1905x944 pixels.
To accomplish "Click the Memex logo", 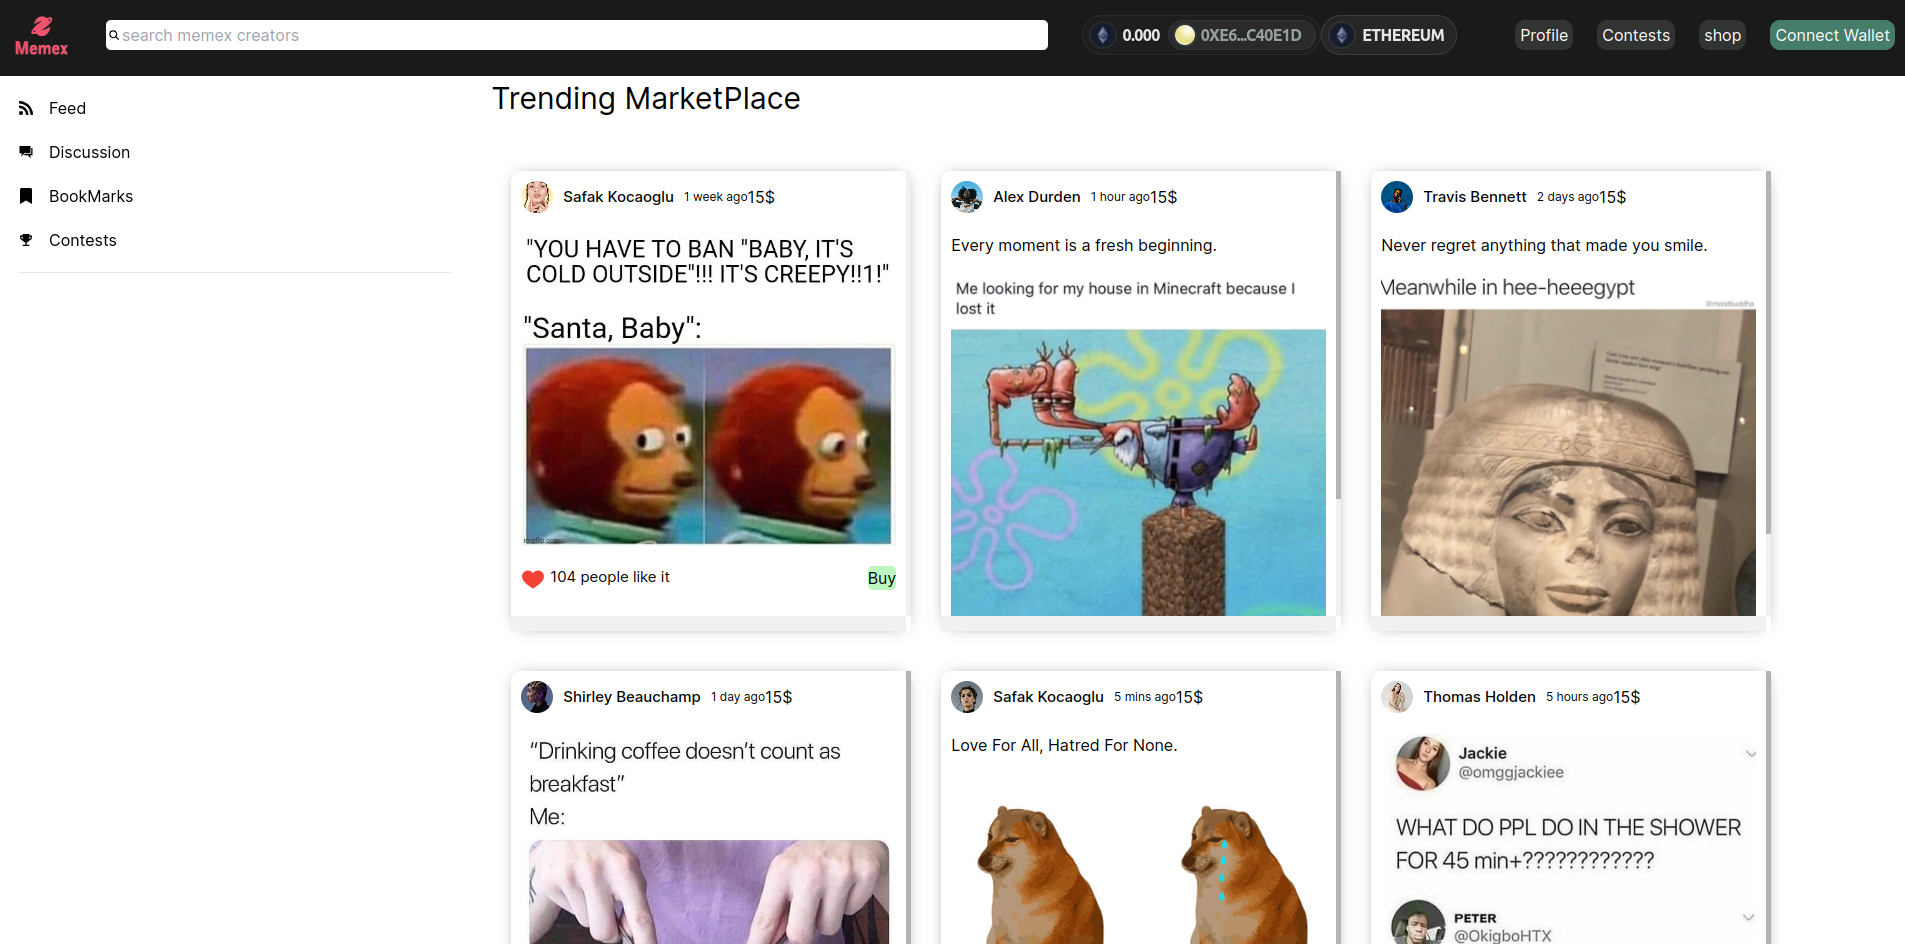I will point(41,36).
